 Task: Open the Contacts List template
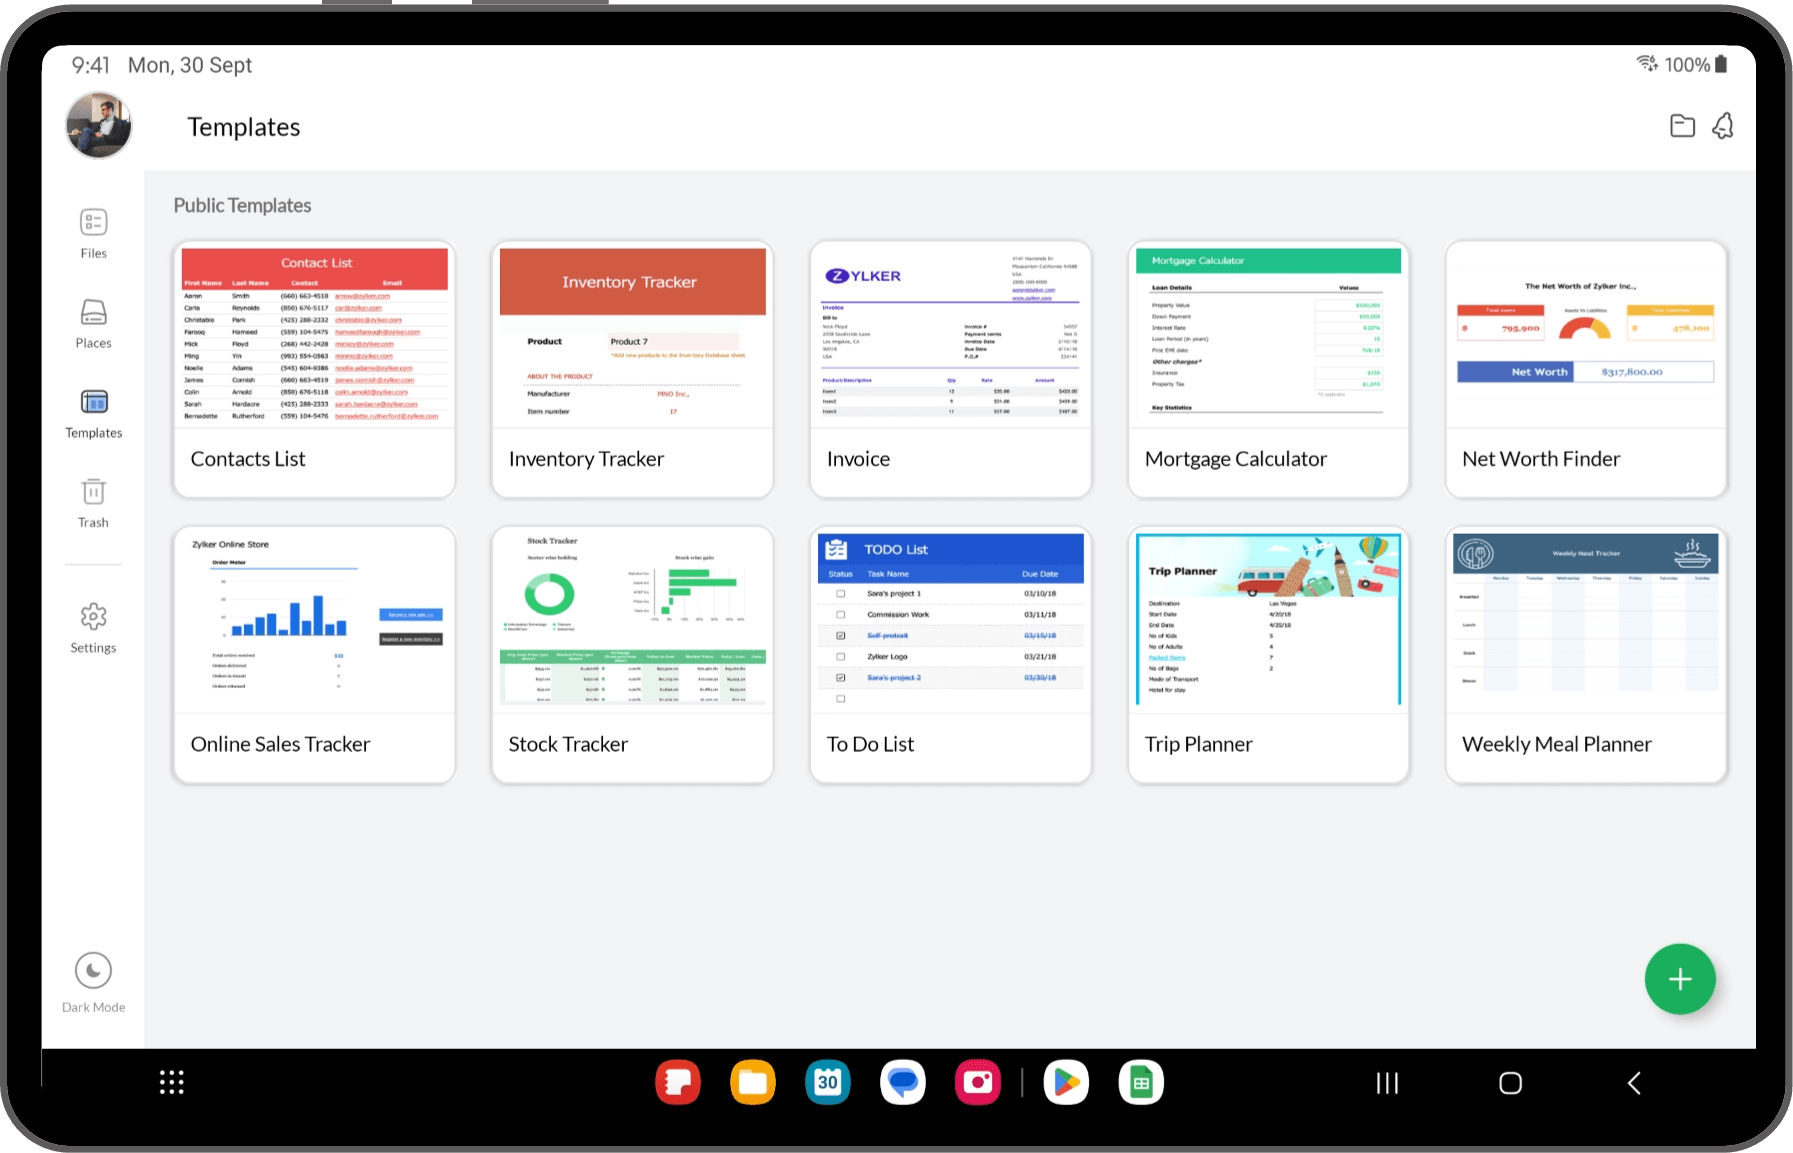314,369
